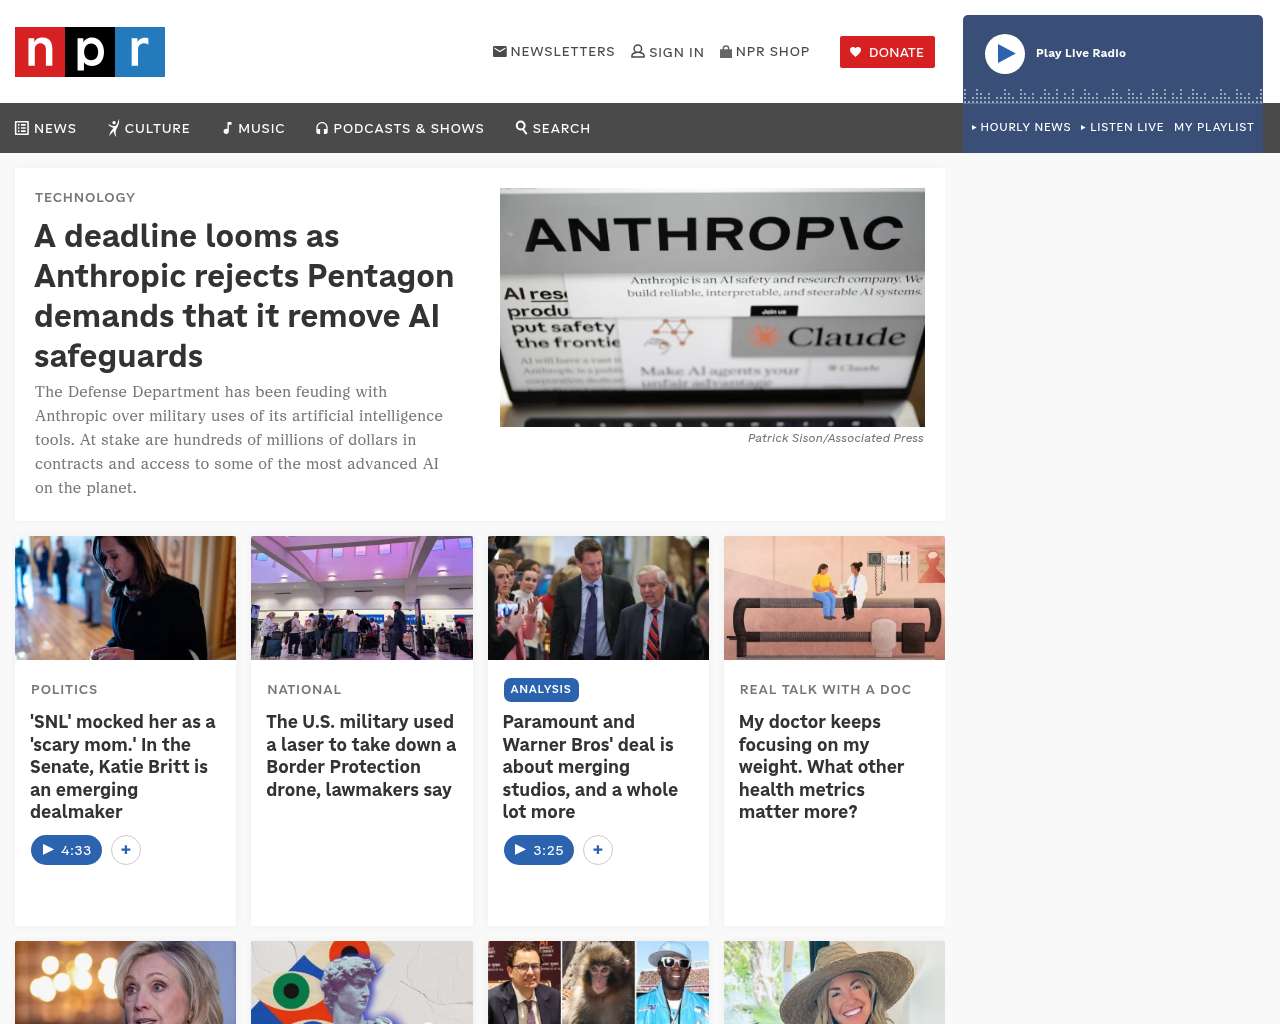Image resolution: width=1280 pixels, height=1024 pixels.
Task: Open the airport terminal story photo
Action: [x=362, y=598]
